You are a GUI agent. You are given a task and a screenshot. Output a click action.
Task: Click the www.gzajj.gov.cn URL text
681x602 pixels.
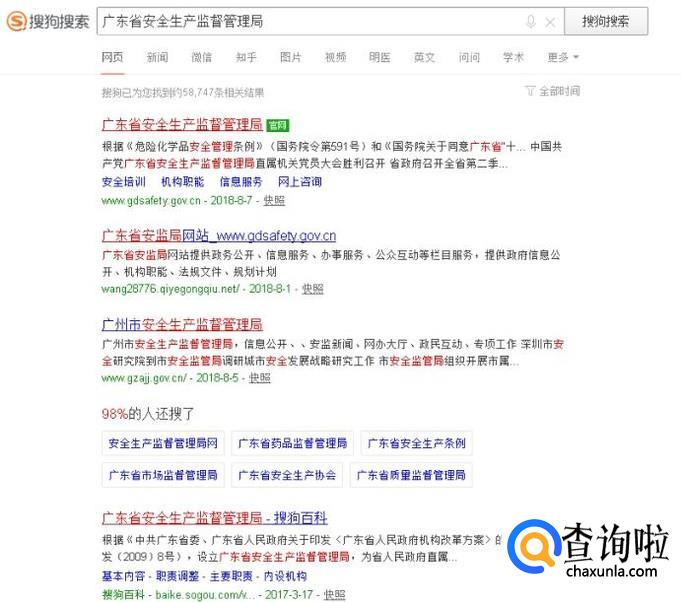pos(144,378)
